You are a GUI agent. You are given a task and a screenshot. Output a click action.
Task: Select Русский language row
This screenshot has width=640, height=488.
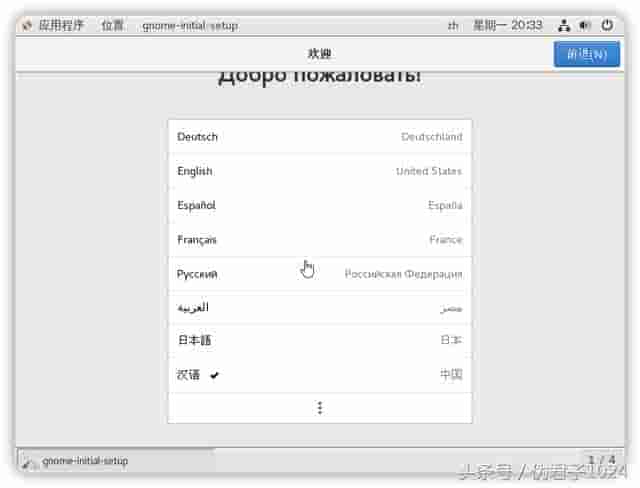tap(320, 274)
